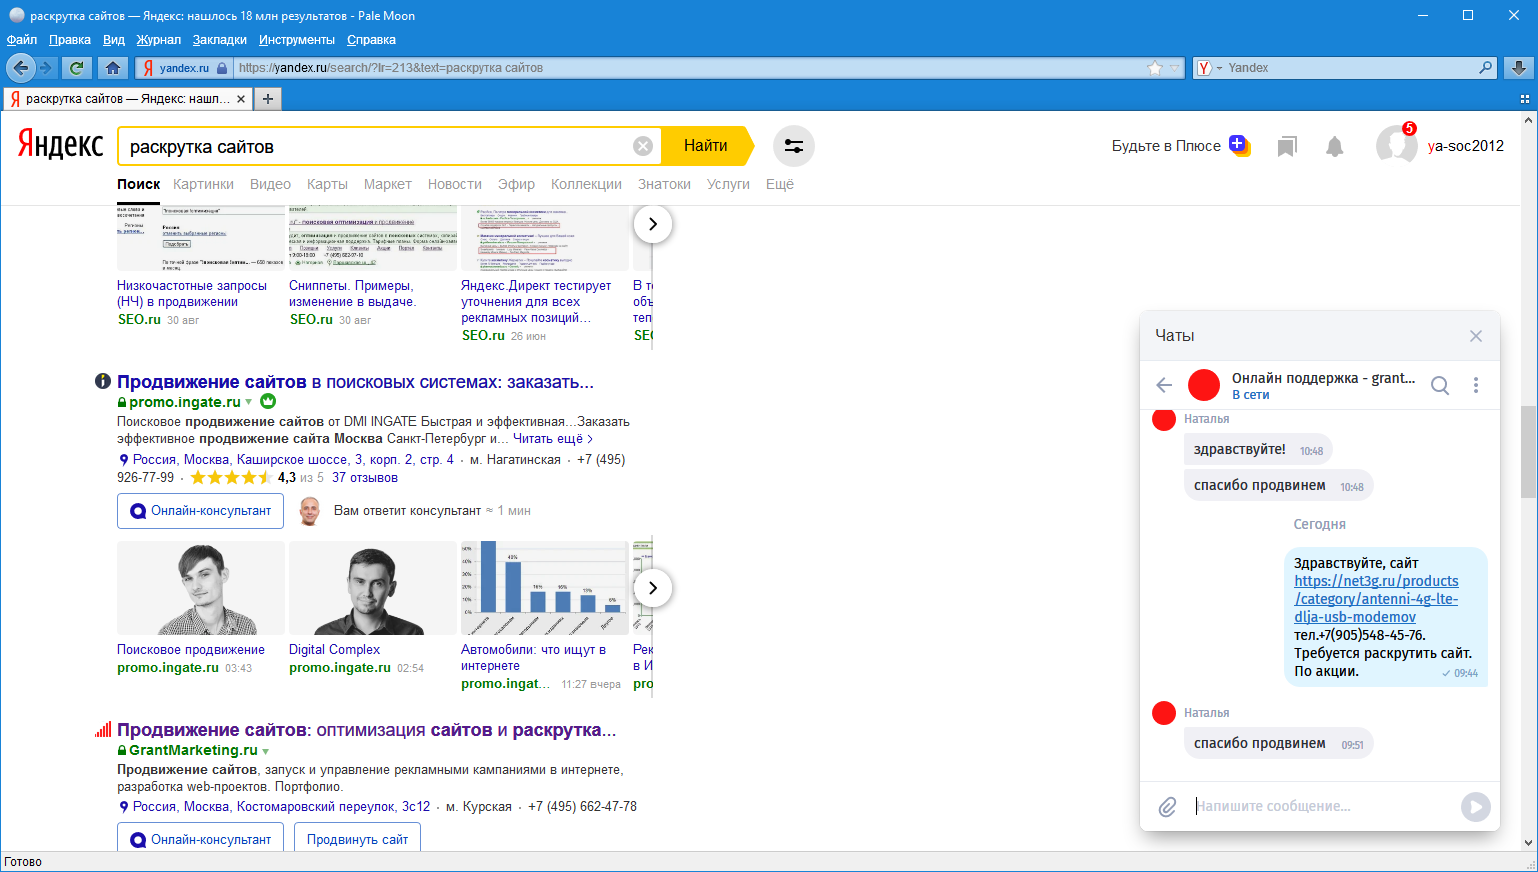Search within chat magnifier icon

pos(1440,385)
